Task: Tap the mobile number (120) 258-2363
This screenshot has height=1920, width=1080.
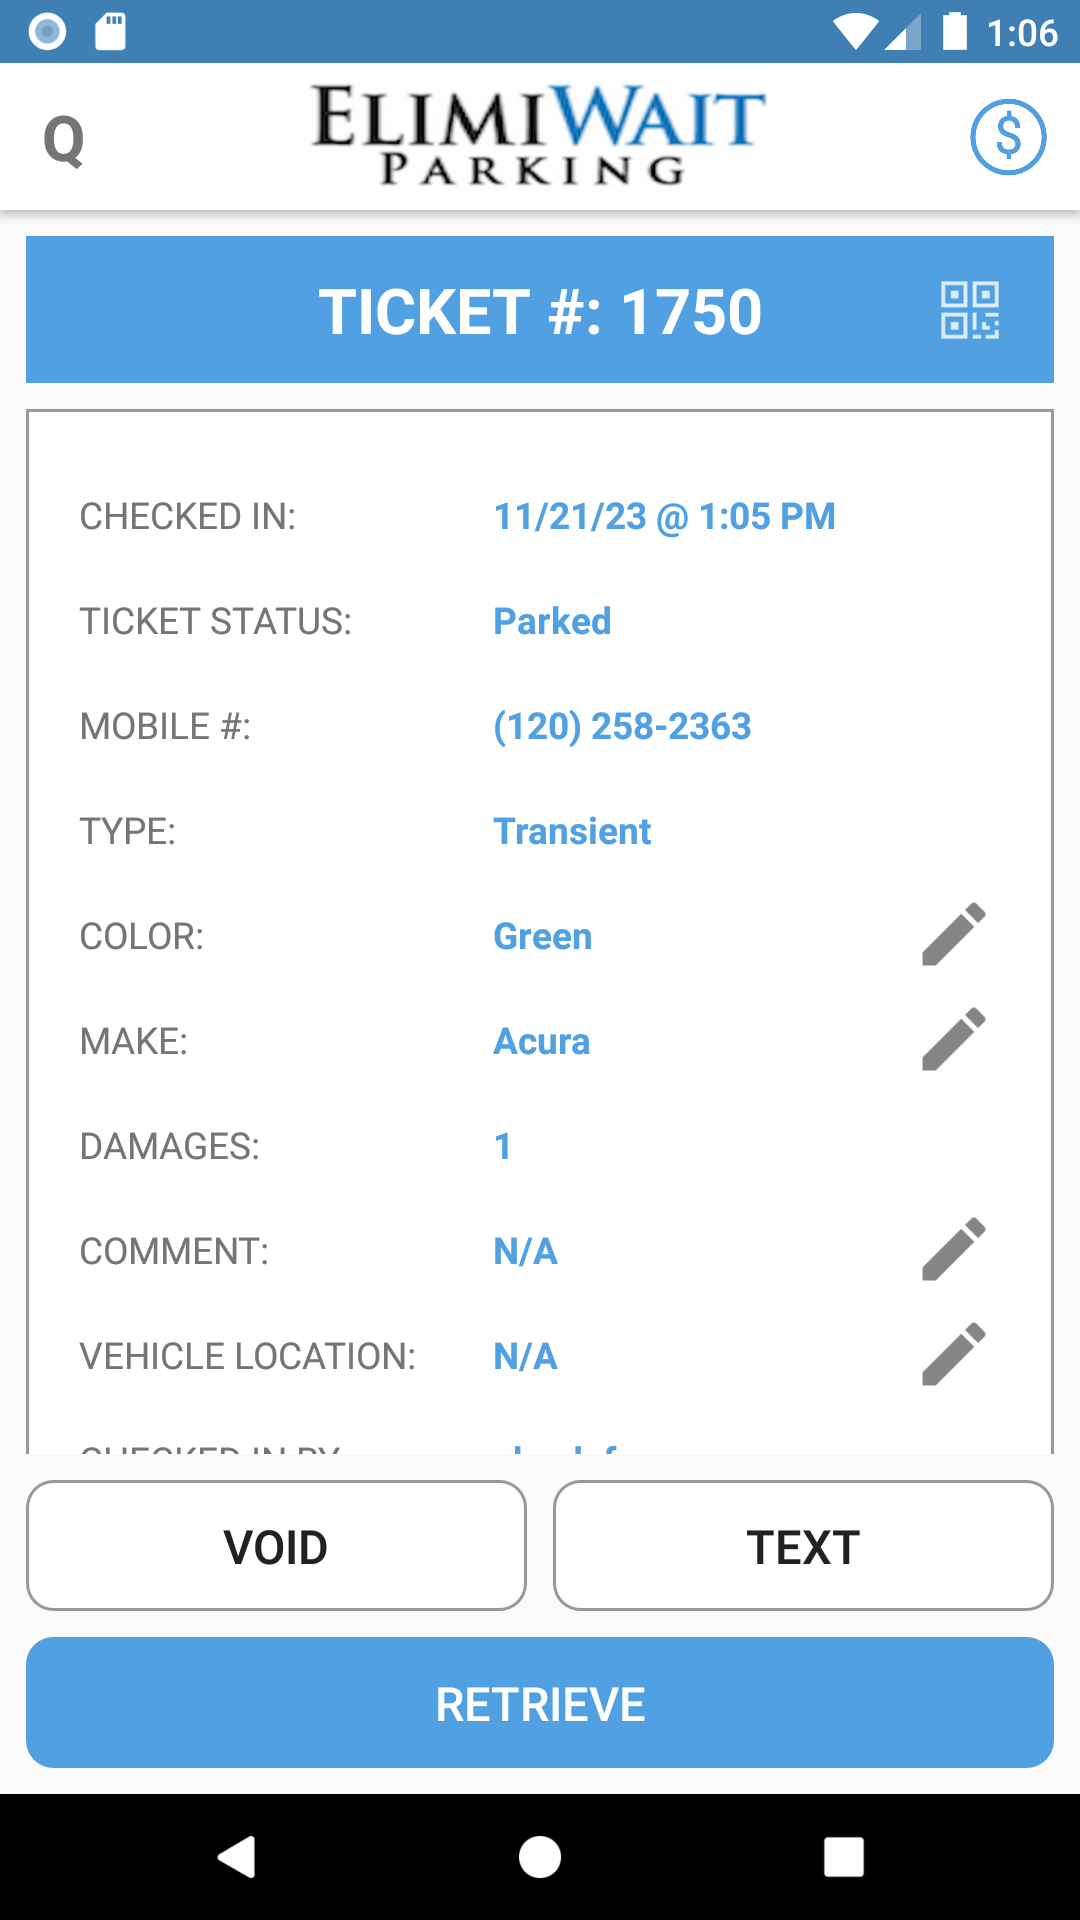Action: 622,726
